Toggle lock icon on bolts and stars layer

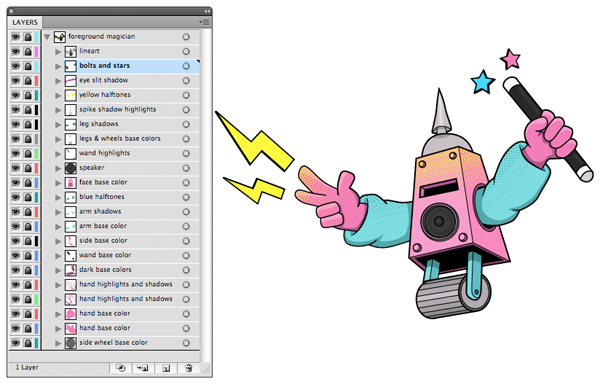coord(28,66)
